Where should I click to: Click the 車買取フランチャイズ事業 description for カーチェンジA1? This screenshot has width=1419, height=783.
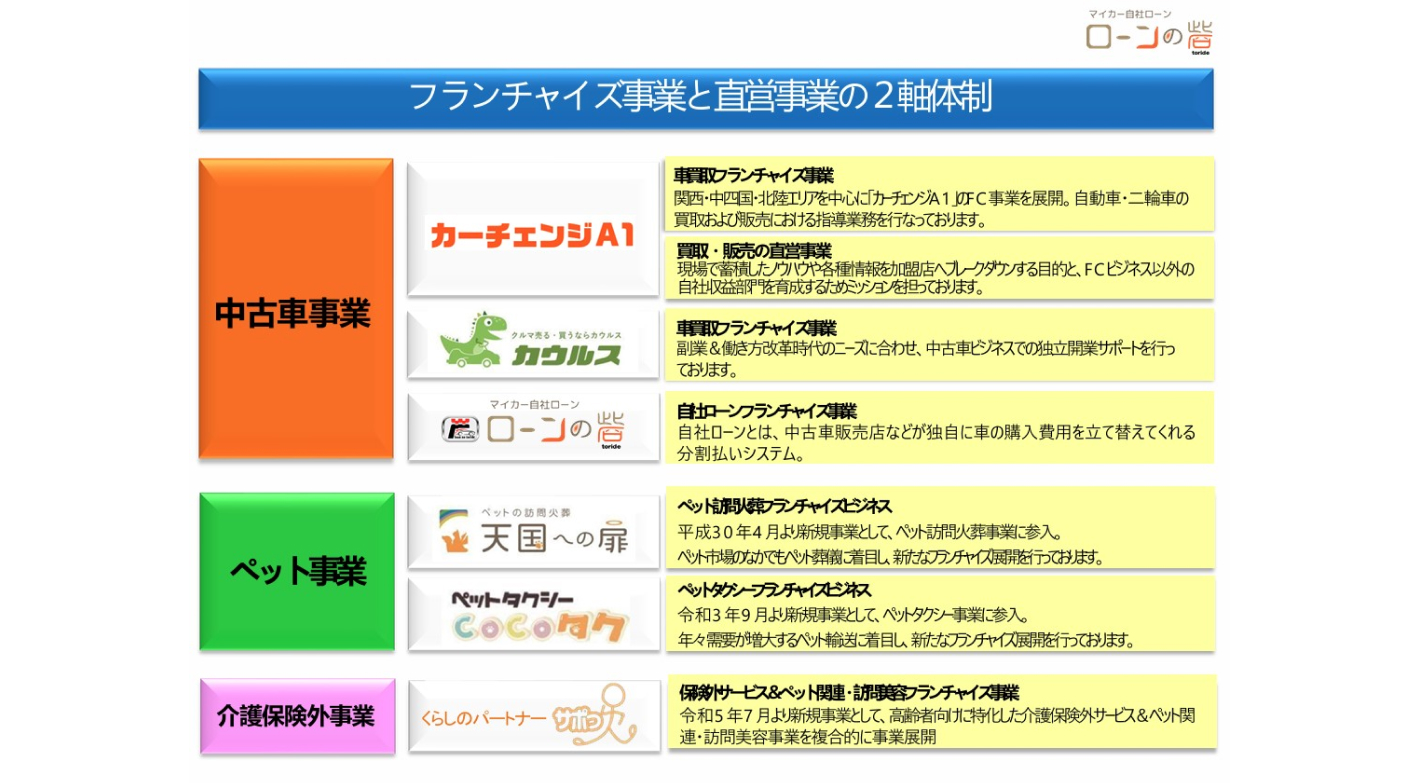click(x=938, y=195)
